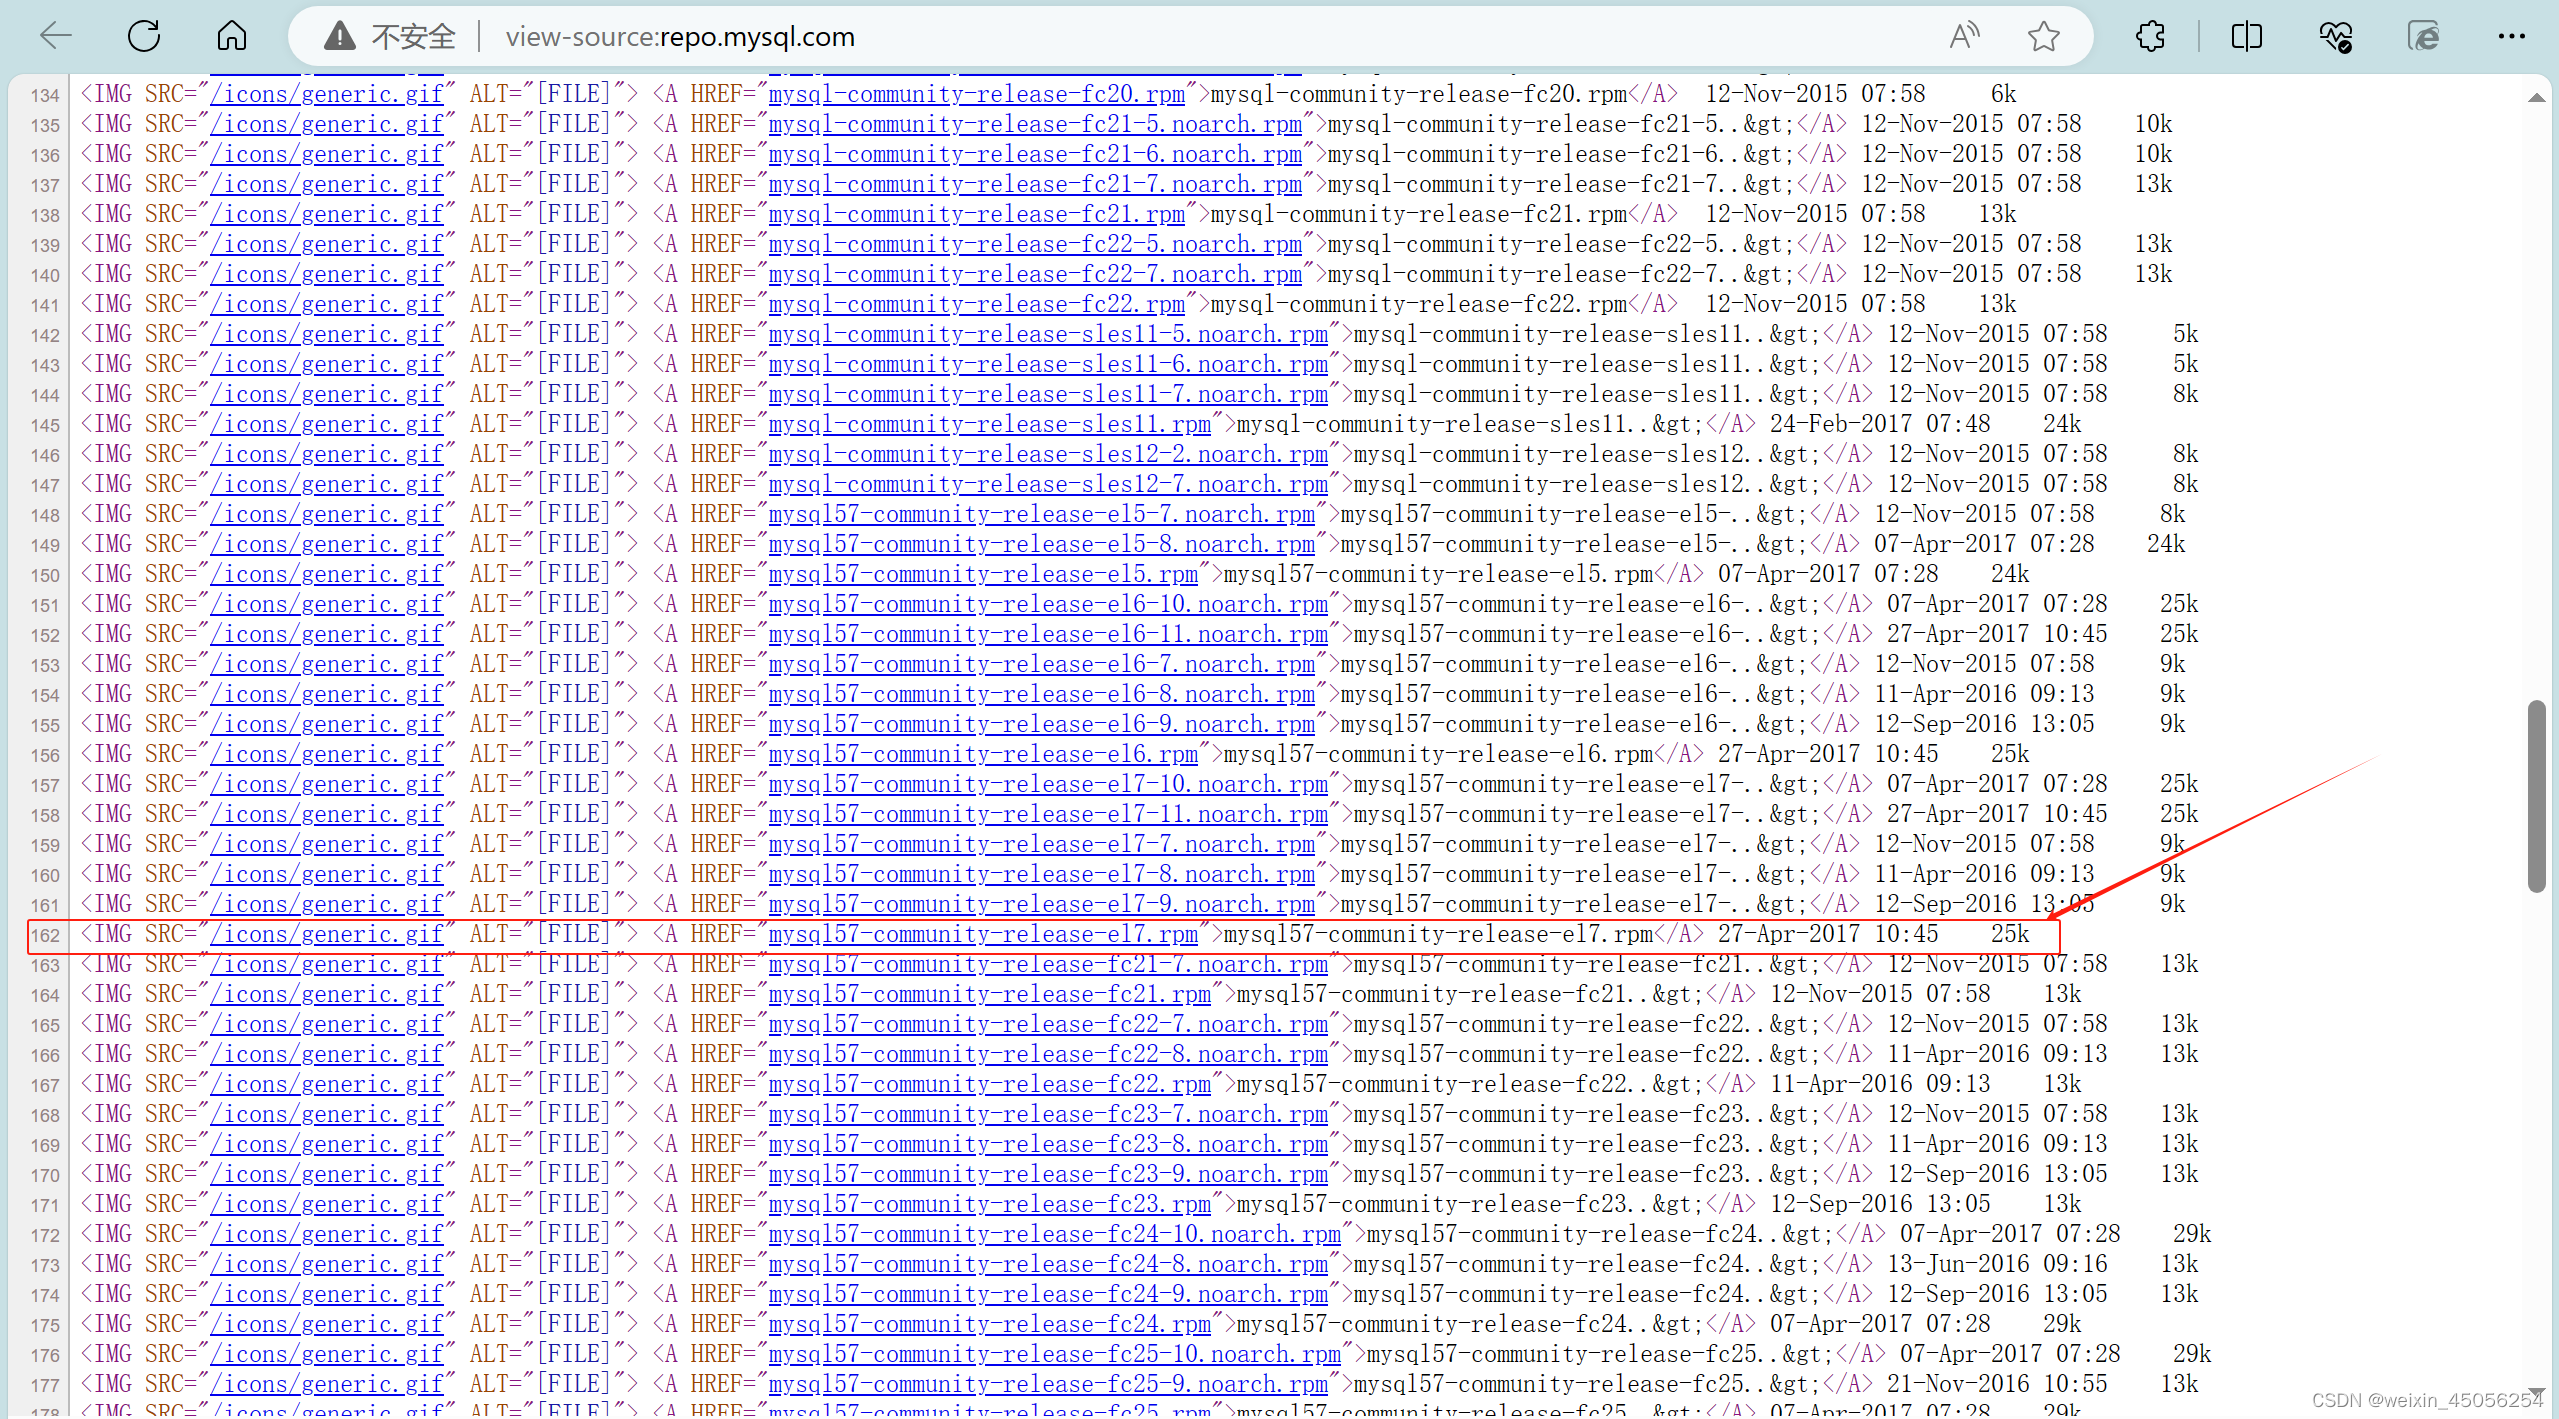Screen dimensions: 2559x1419
Task: Open mysql57-community-release-el7-11.noarch.rpm link
Action: [x=1047, y=814]
